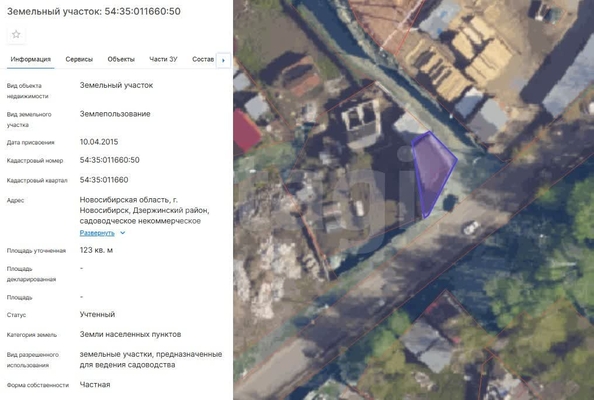Select the Части ЗУ tab
594x400 pixels.
[163, 59]
